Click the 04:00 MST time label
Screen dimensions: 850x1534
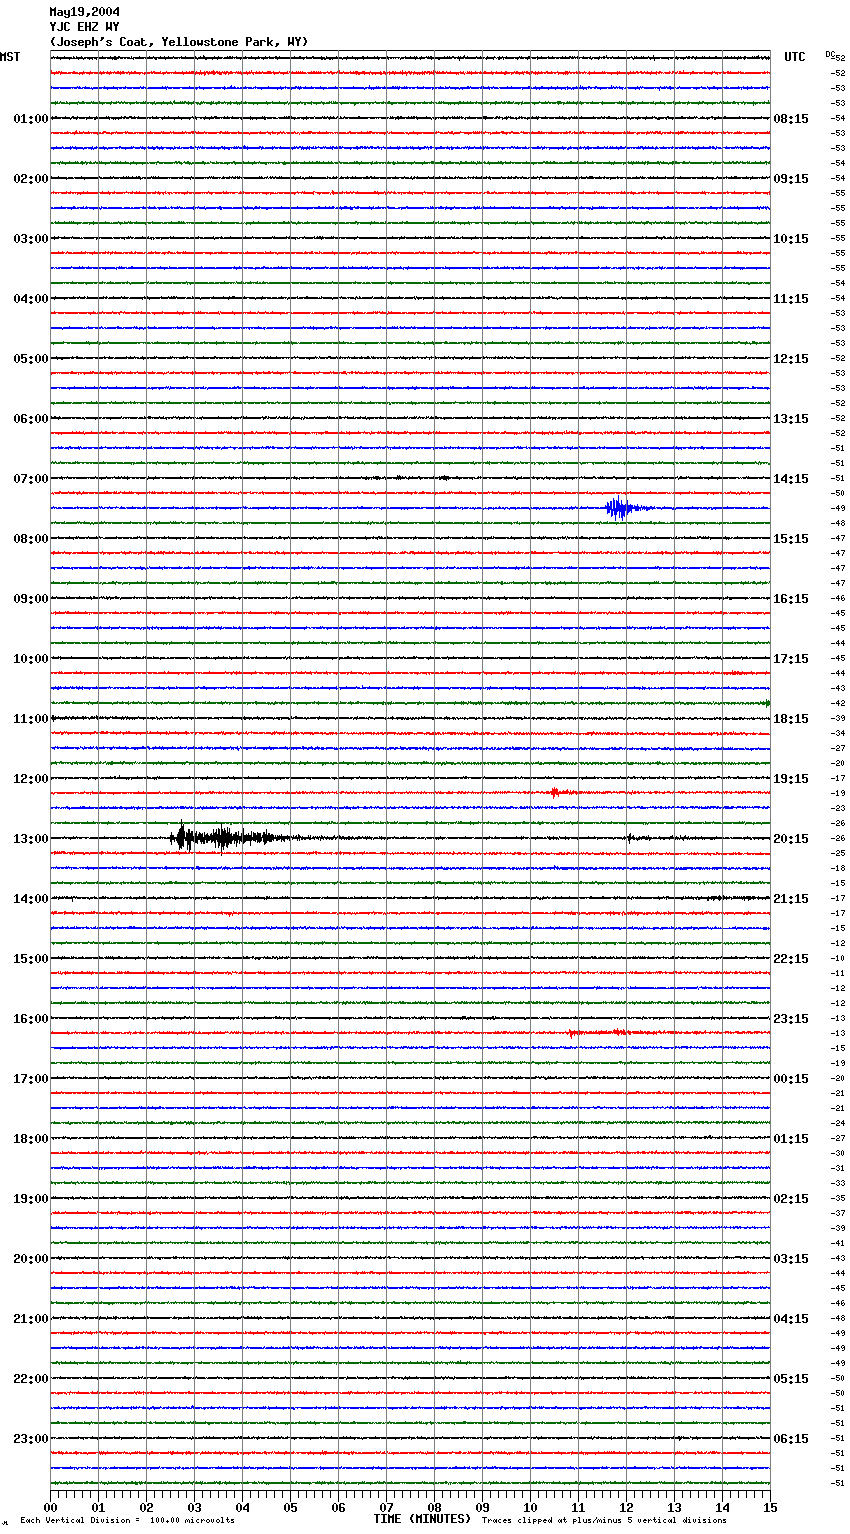[x=31, y=299]
